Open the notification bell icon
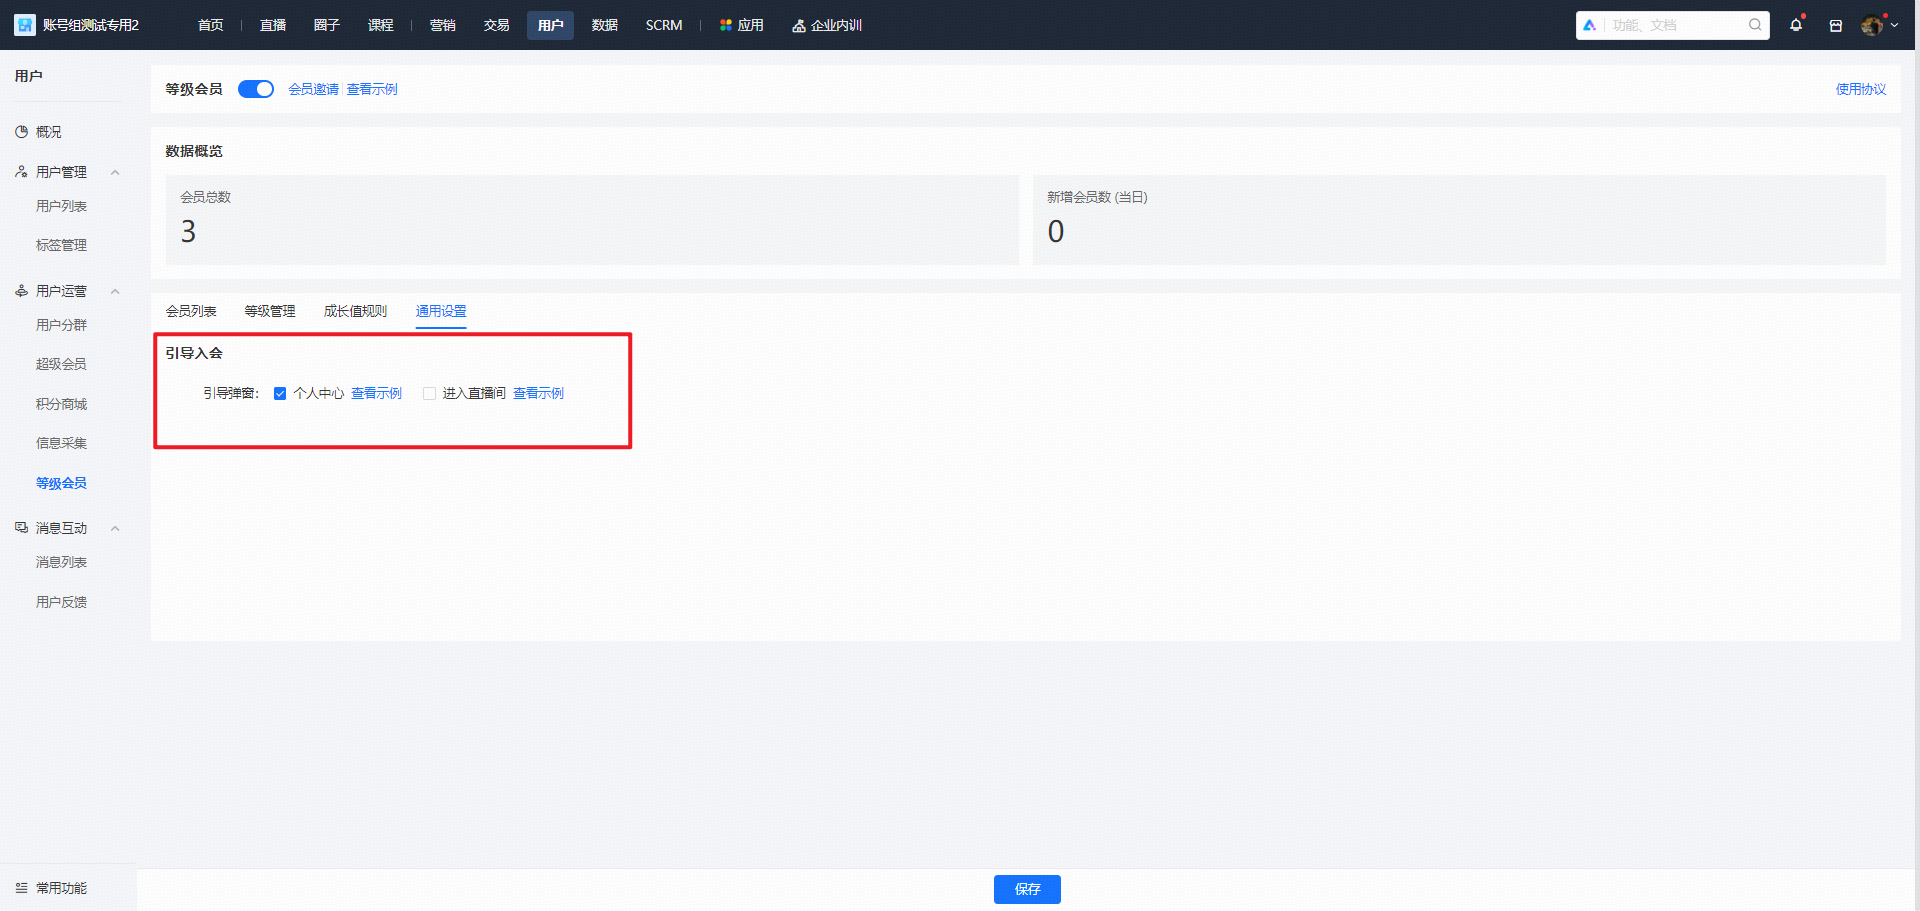 1796,25
